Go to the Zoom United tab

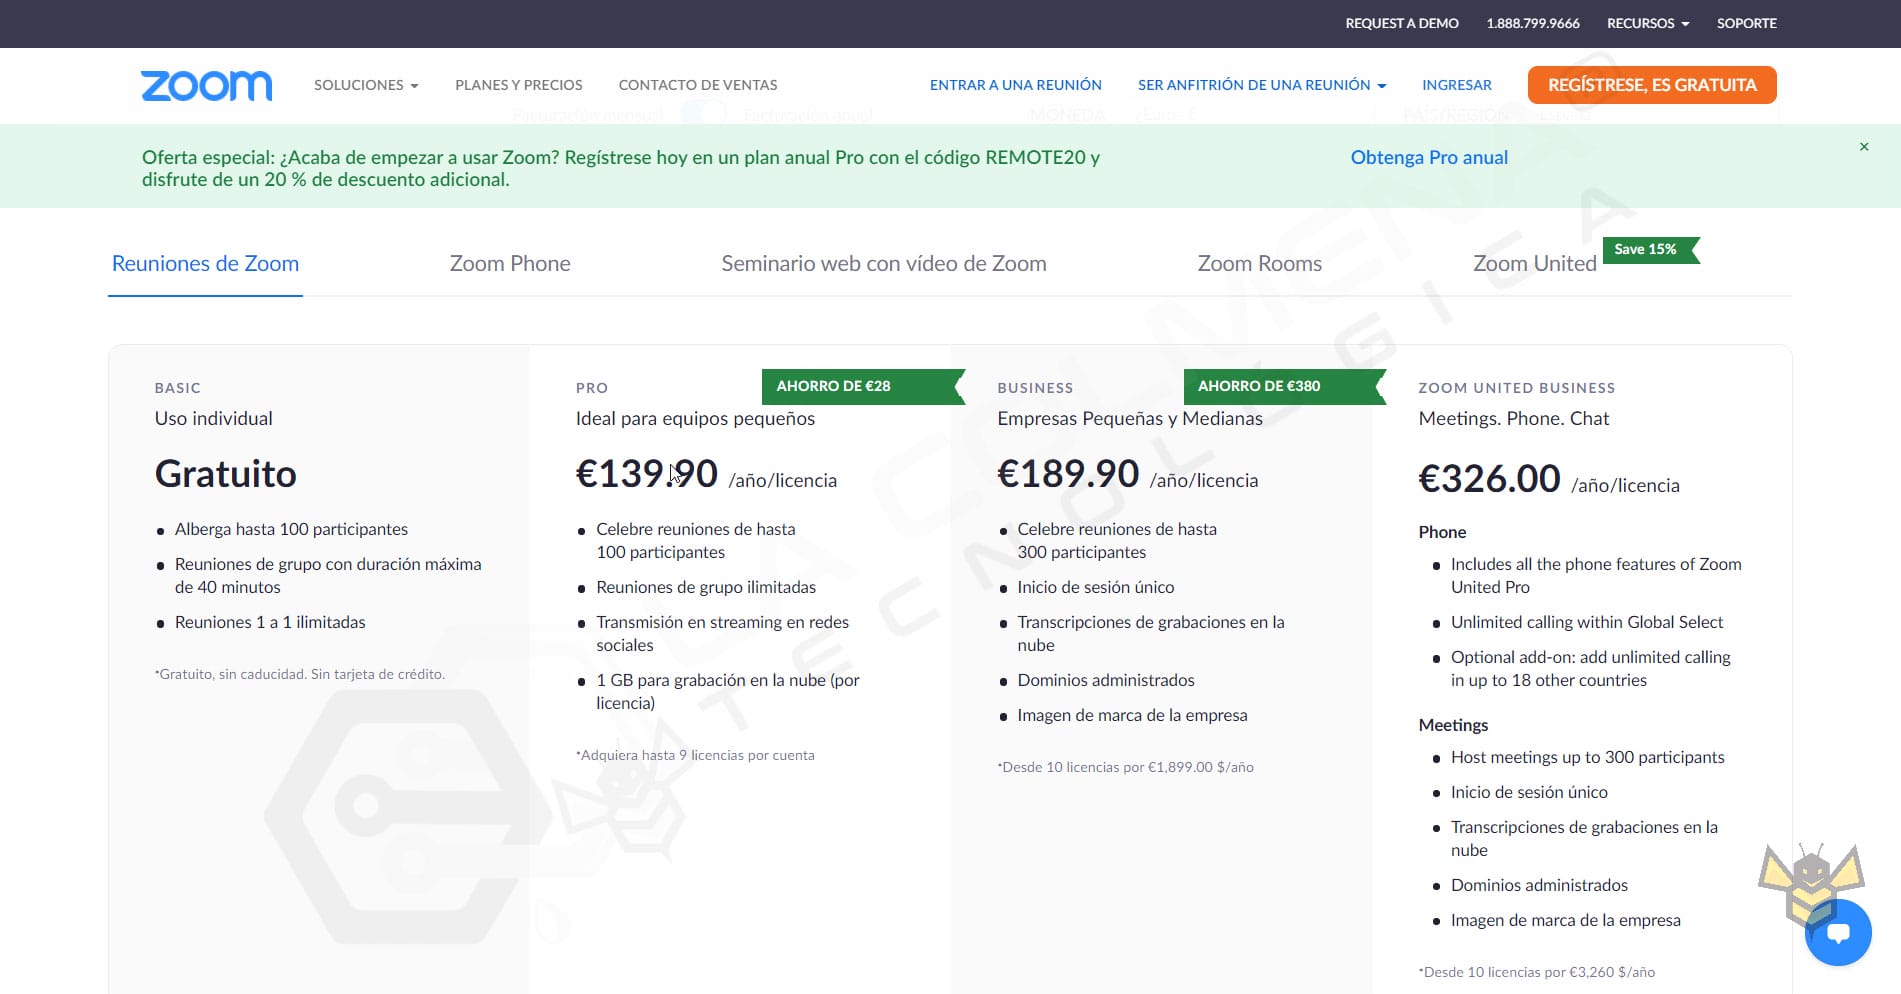(1534, 264)
